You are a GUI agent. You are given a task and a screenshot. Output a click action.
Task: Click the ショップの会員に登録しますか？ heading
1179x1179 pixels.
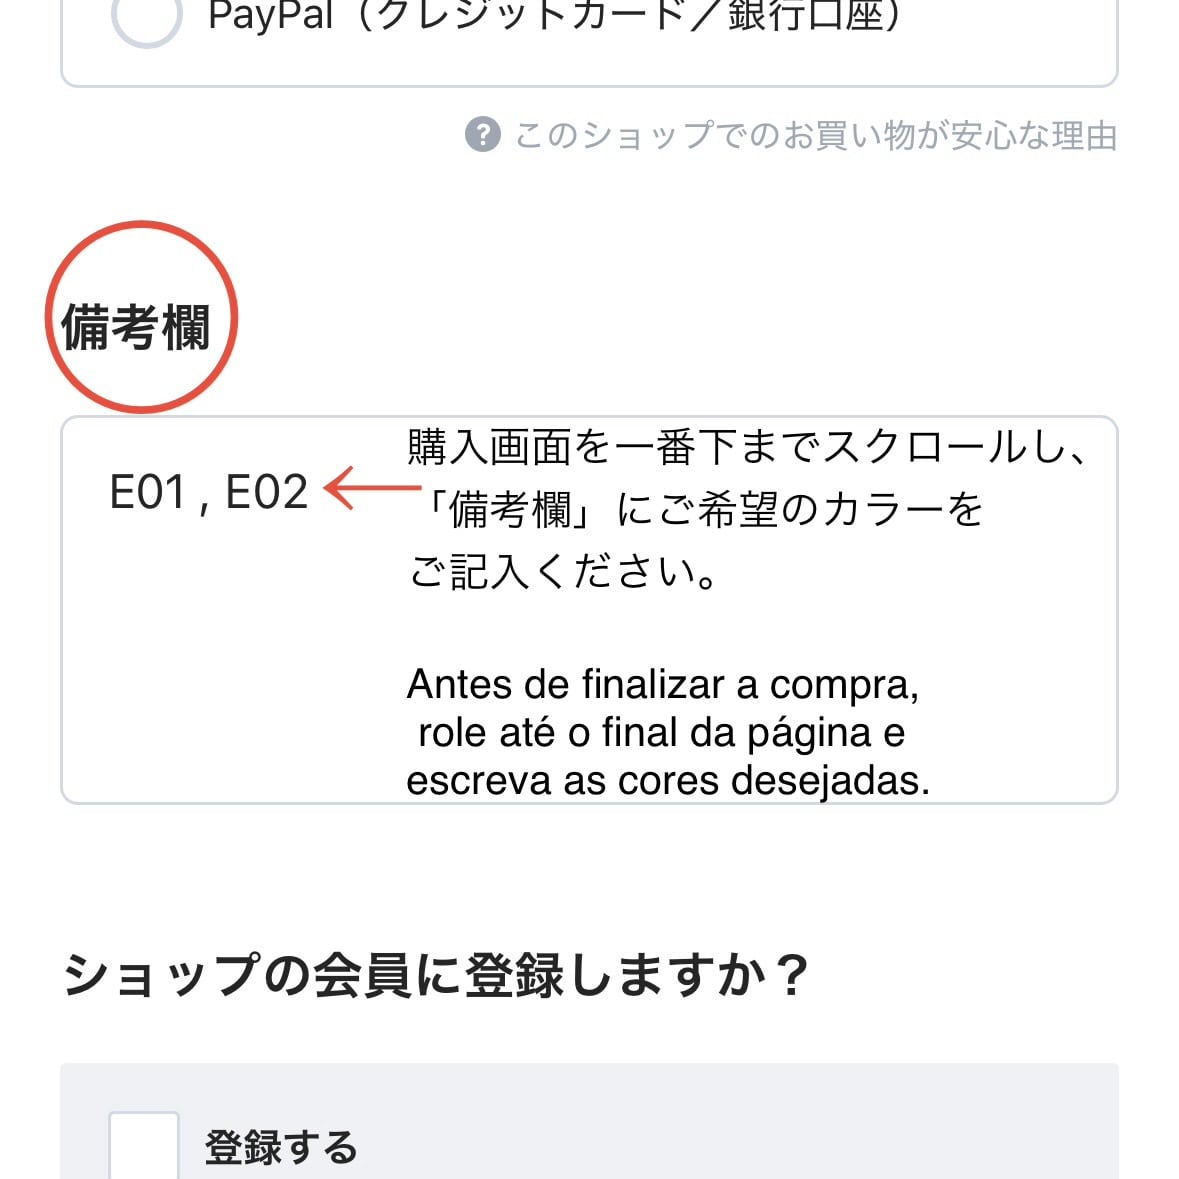point(435,975)
